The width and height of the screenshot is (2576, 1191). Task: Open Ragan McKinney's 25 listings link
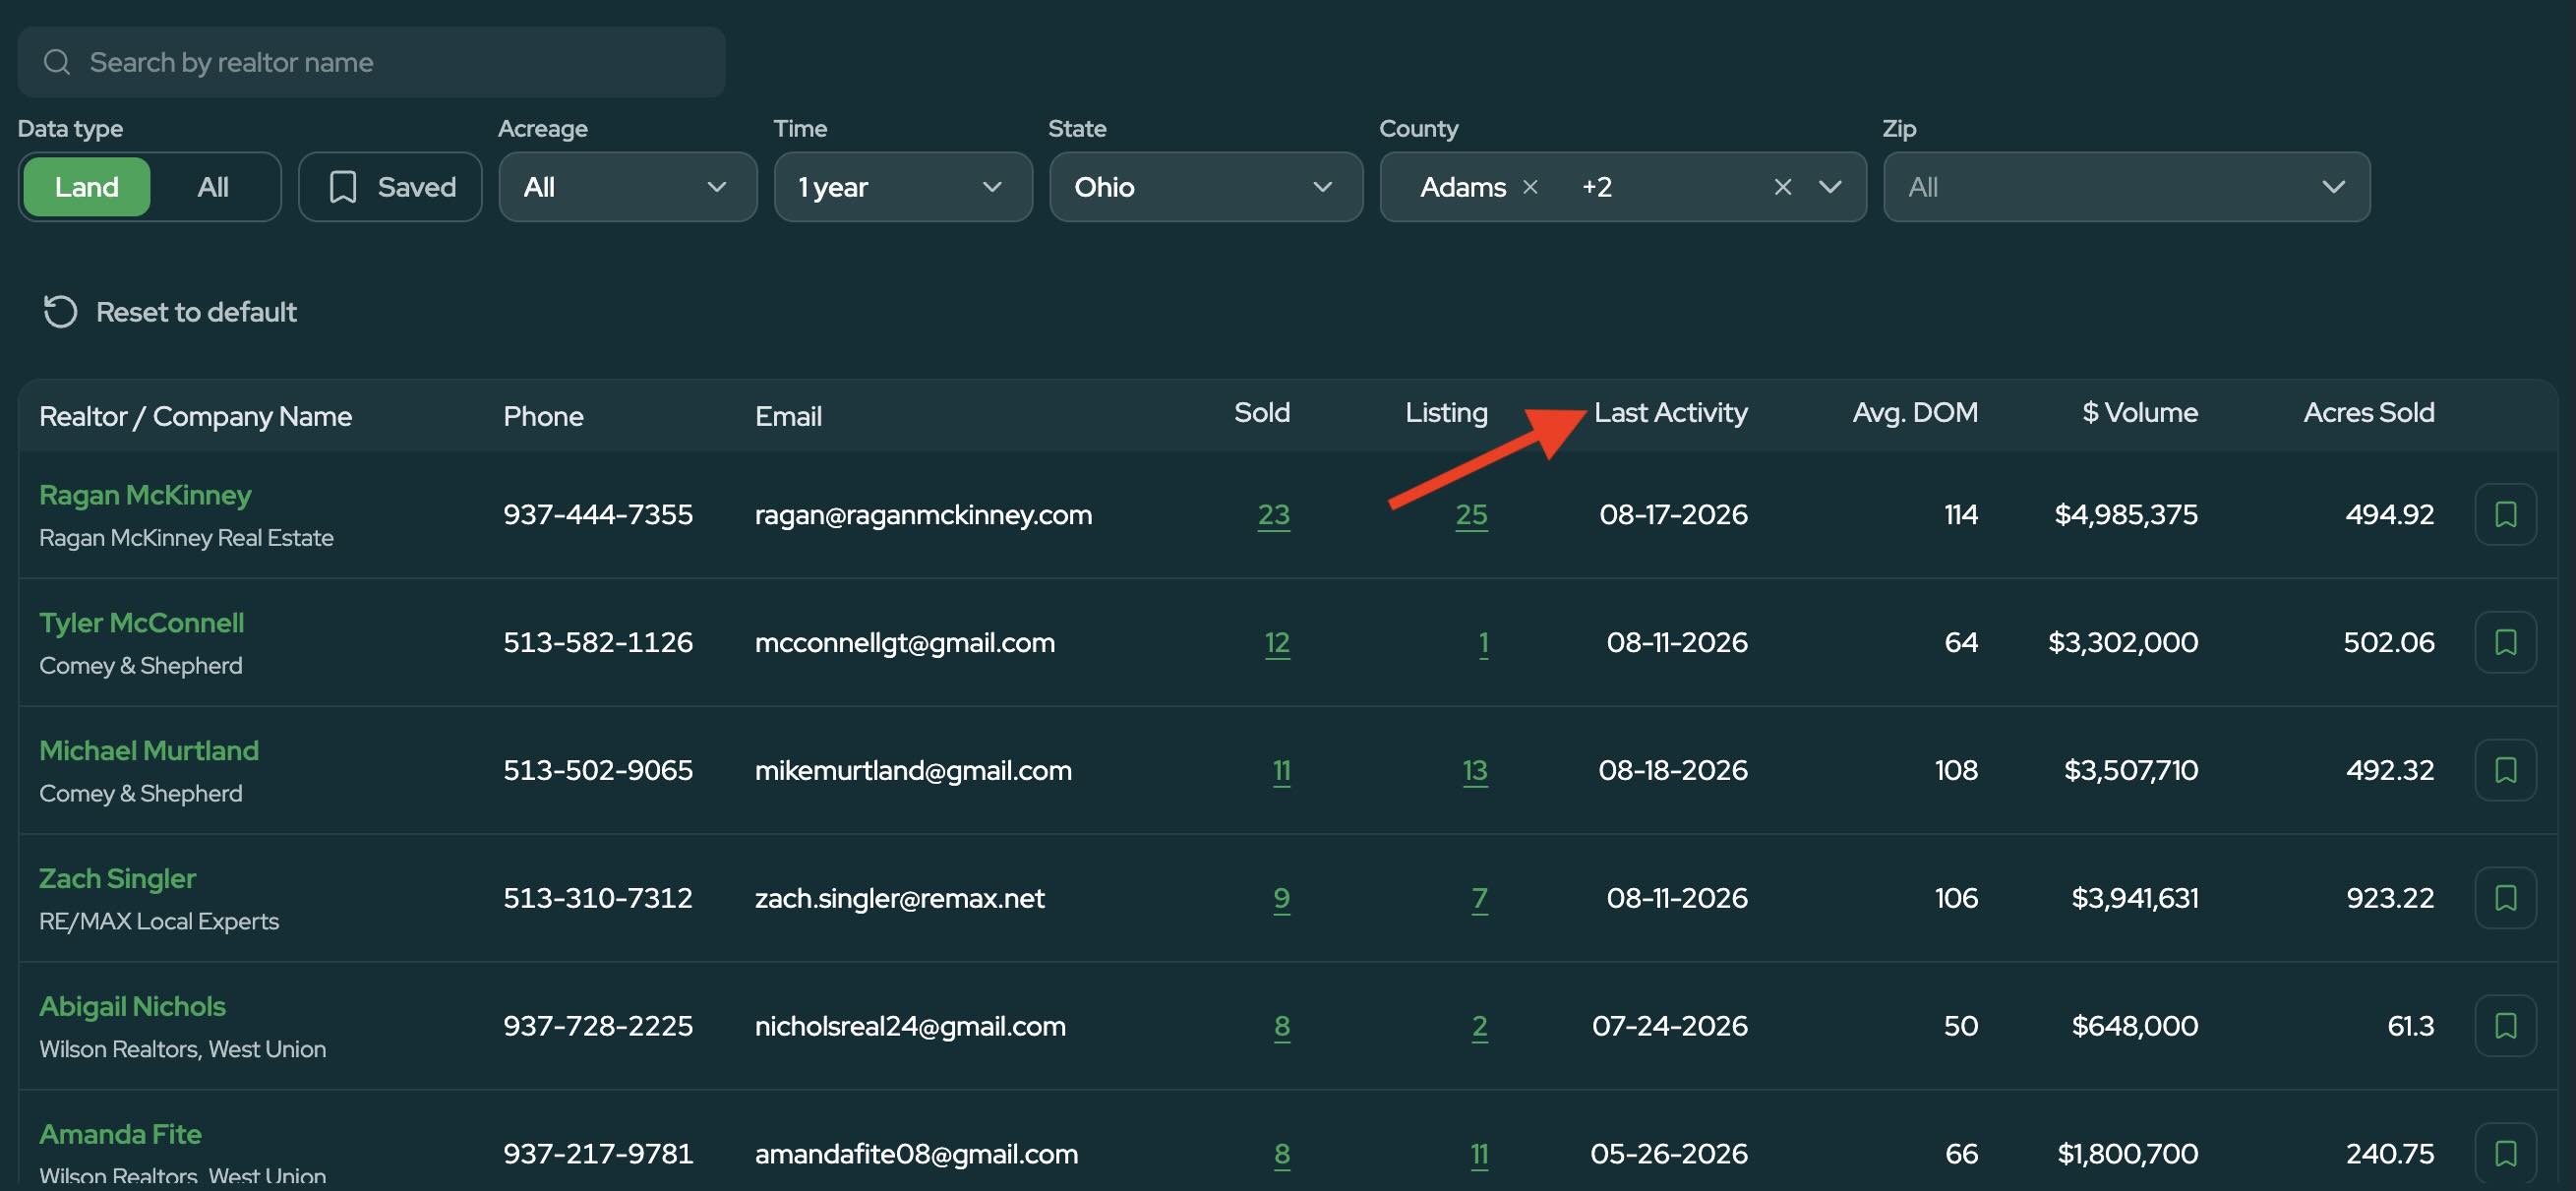(1471, 515)
